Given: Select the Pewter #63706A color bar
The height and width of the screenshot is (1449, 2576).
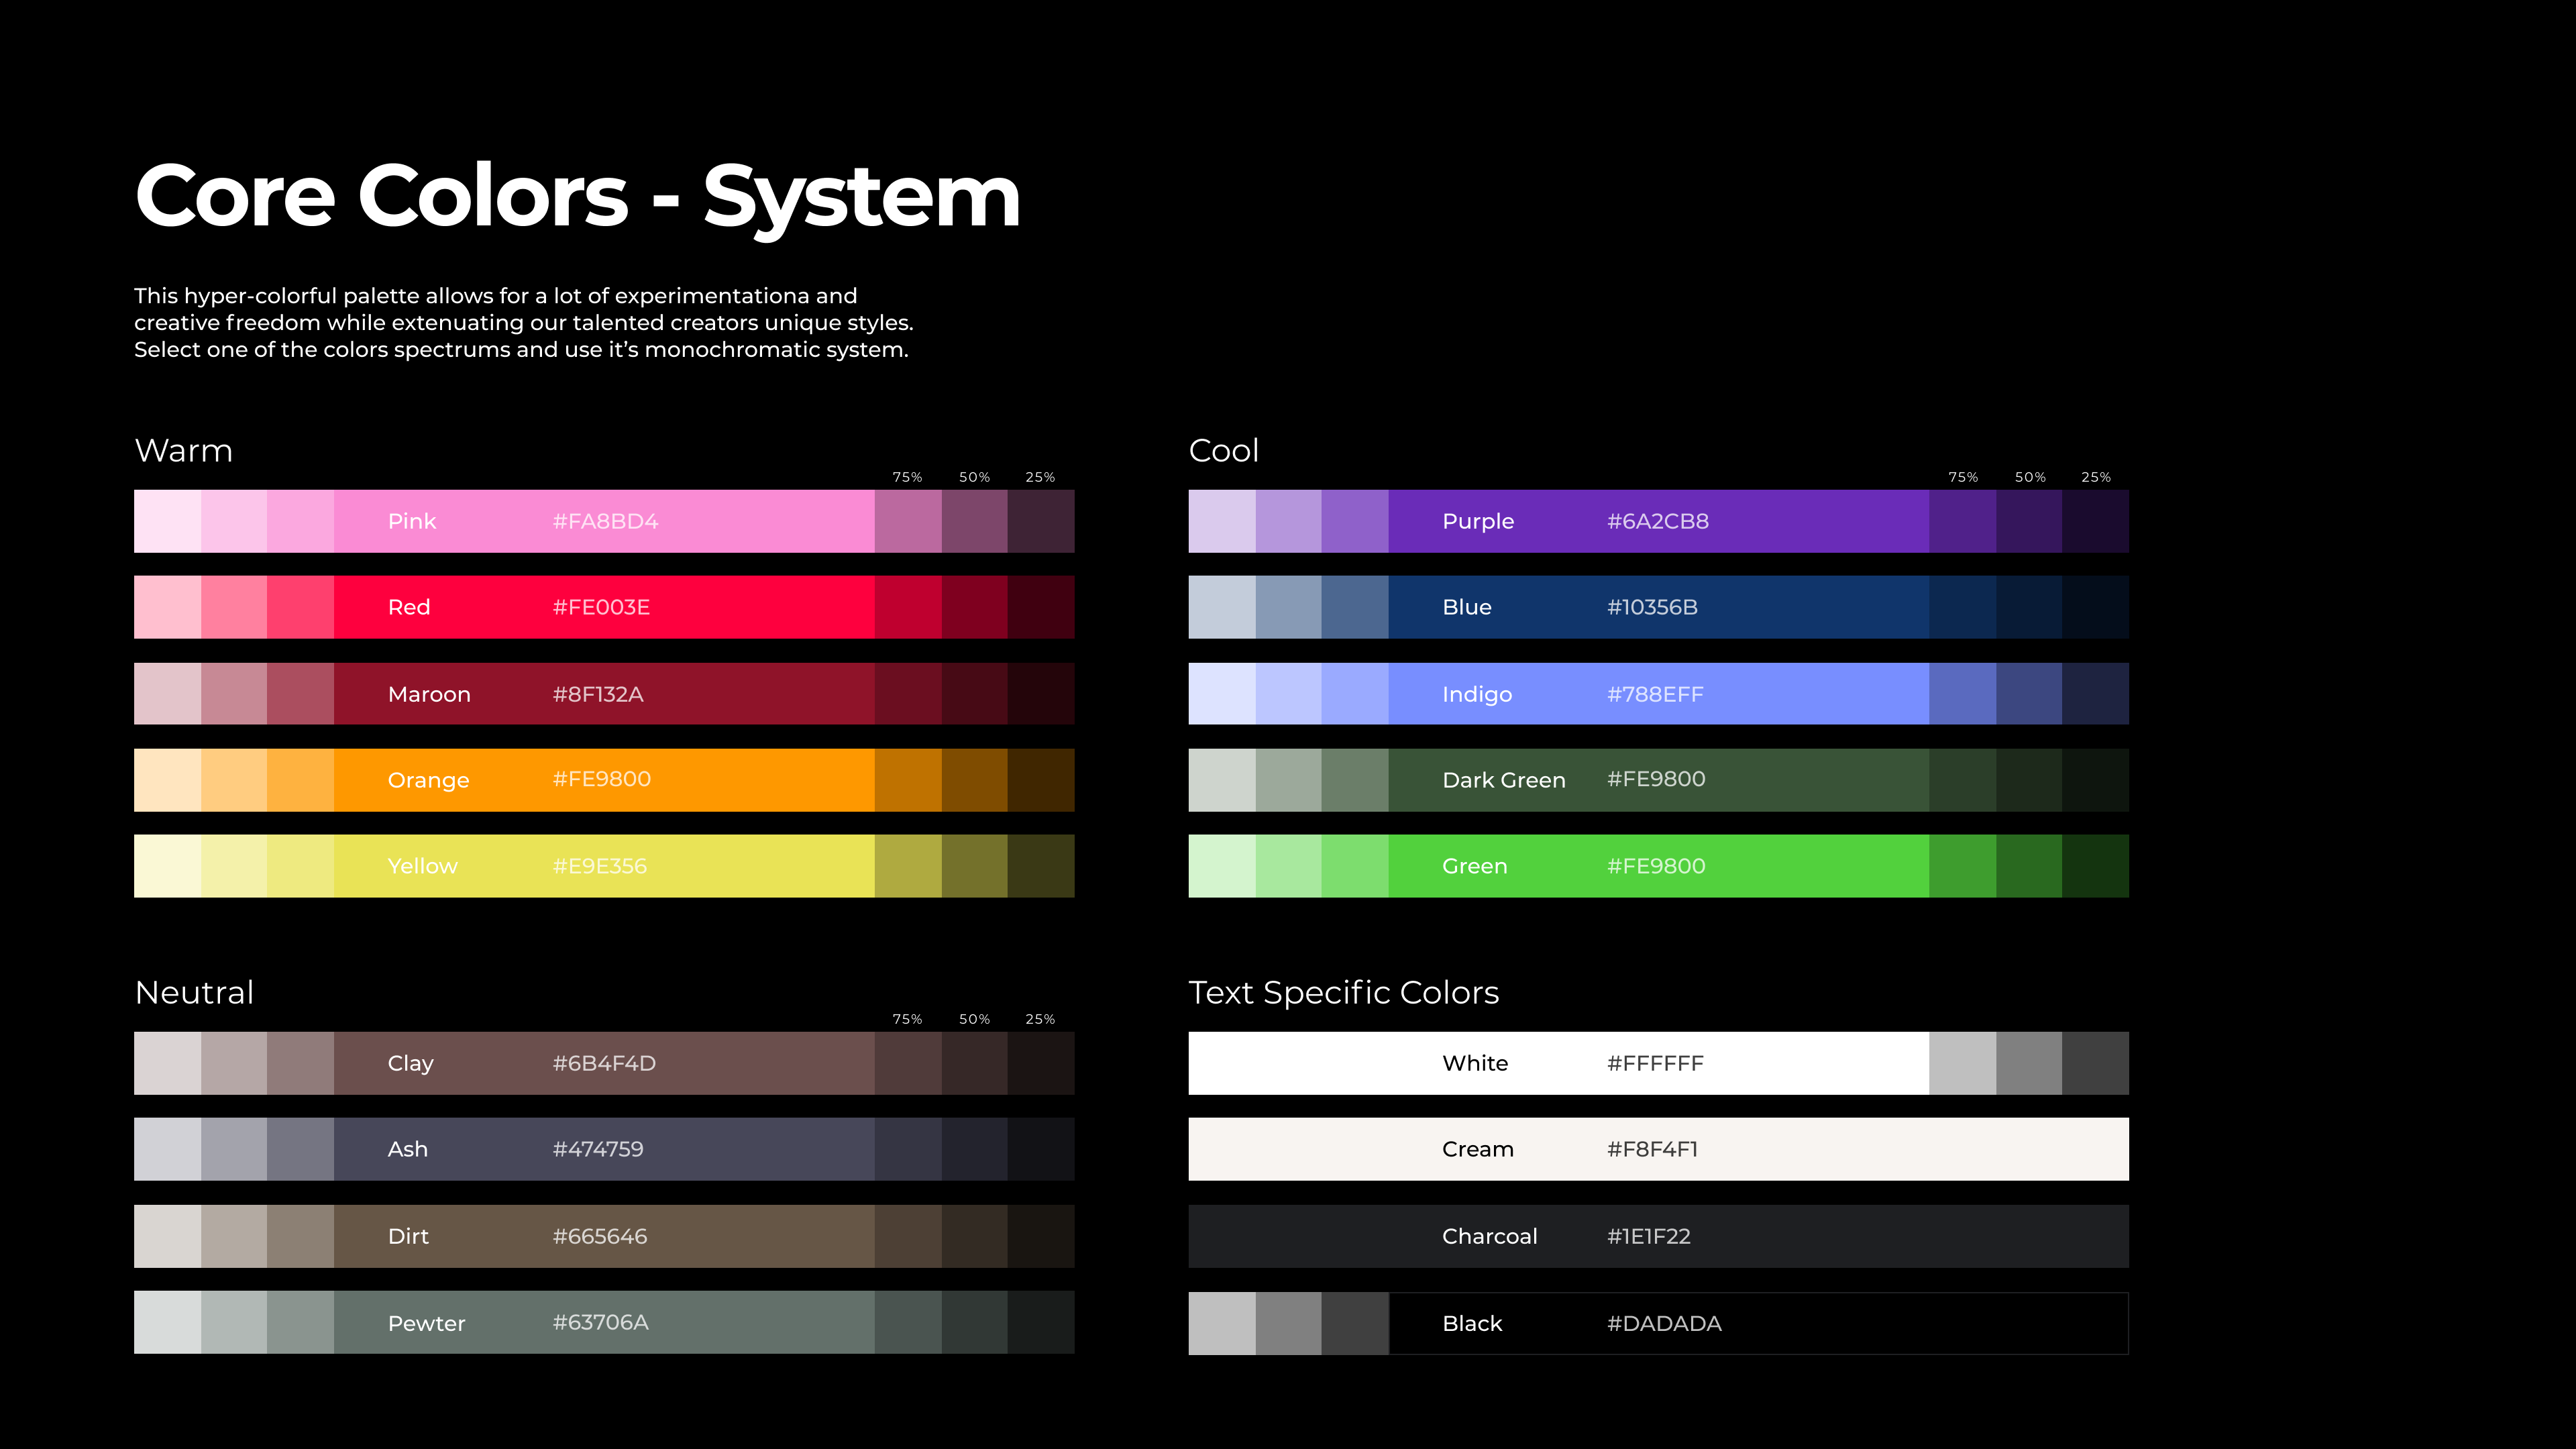Looking at the screenshot, I should pos(604,1322).
